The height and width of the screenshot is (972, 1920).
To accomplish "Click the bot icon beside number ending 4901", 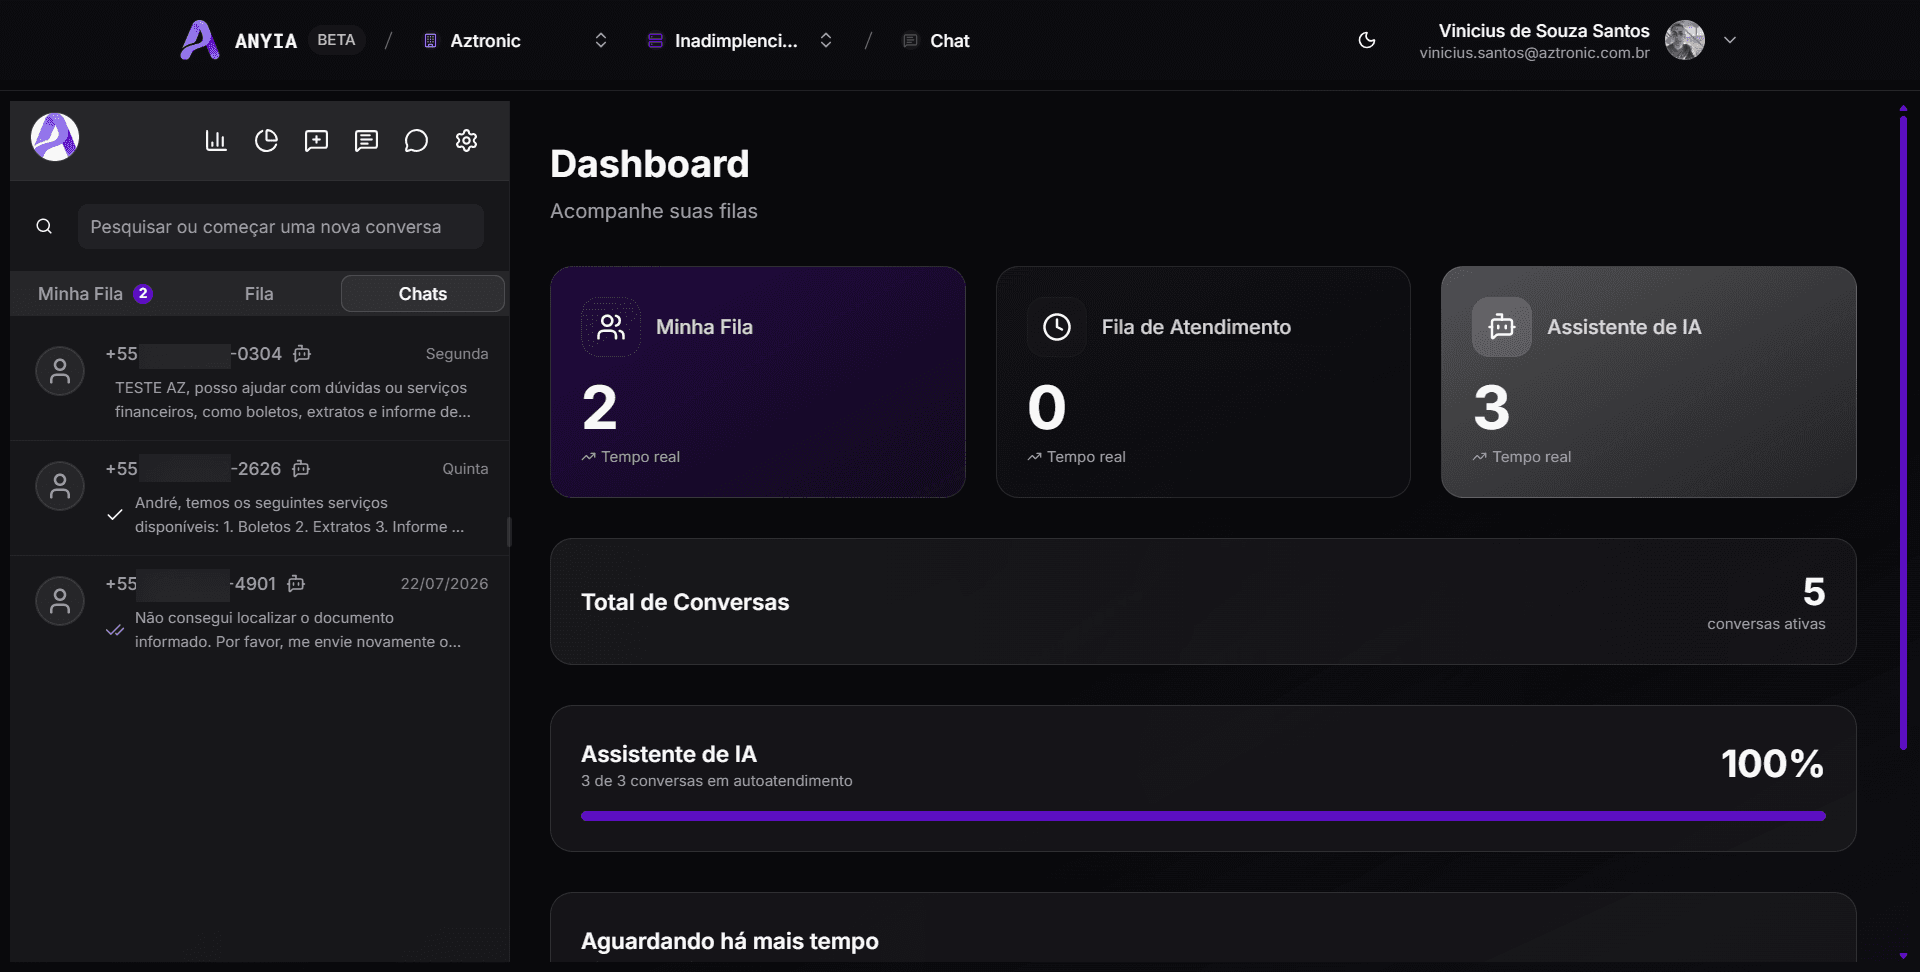I will pos(296,584).
